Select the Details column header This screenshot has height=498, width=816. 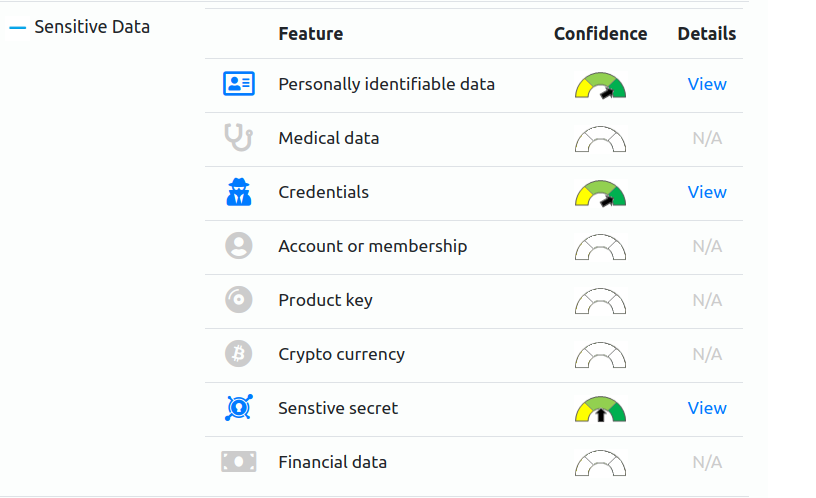pyautogui.click(x=707, y=34)
